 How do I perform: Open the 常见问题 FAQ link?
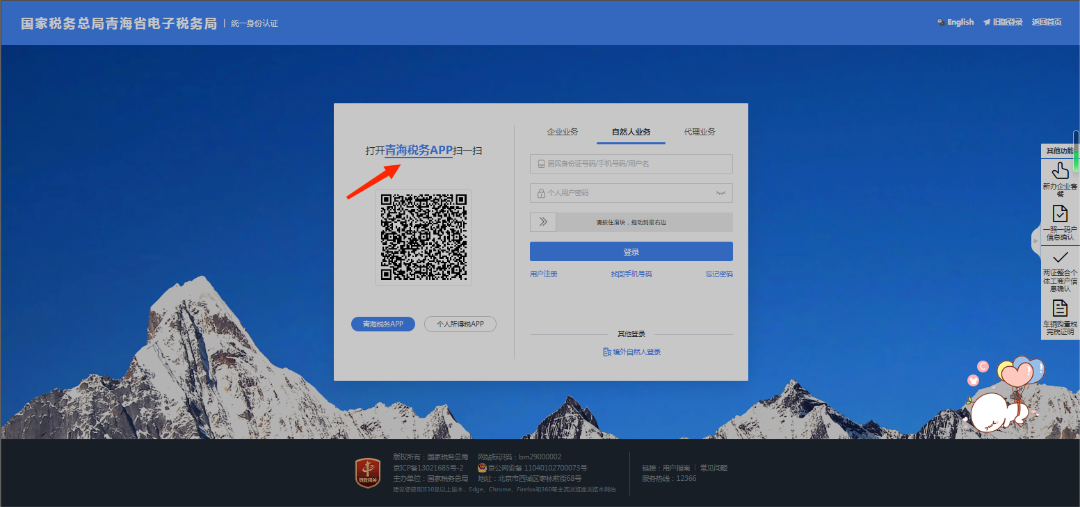point(714,468)
